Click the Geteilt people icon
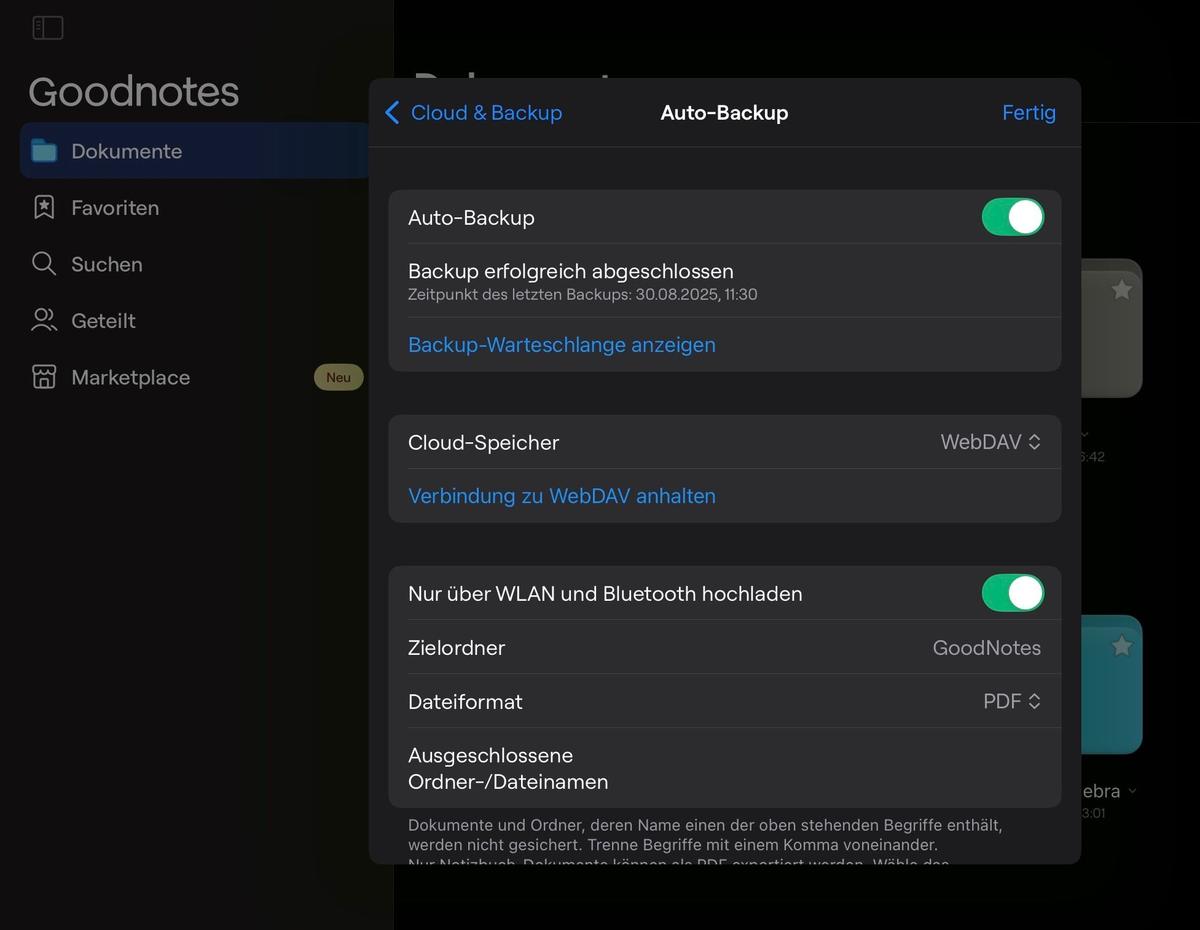1200x930 pixels. pos(44,320)
